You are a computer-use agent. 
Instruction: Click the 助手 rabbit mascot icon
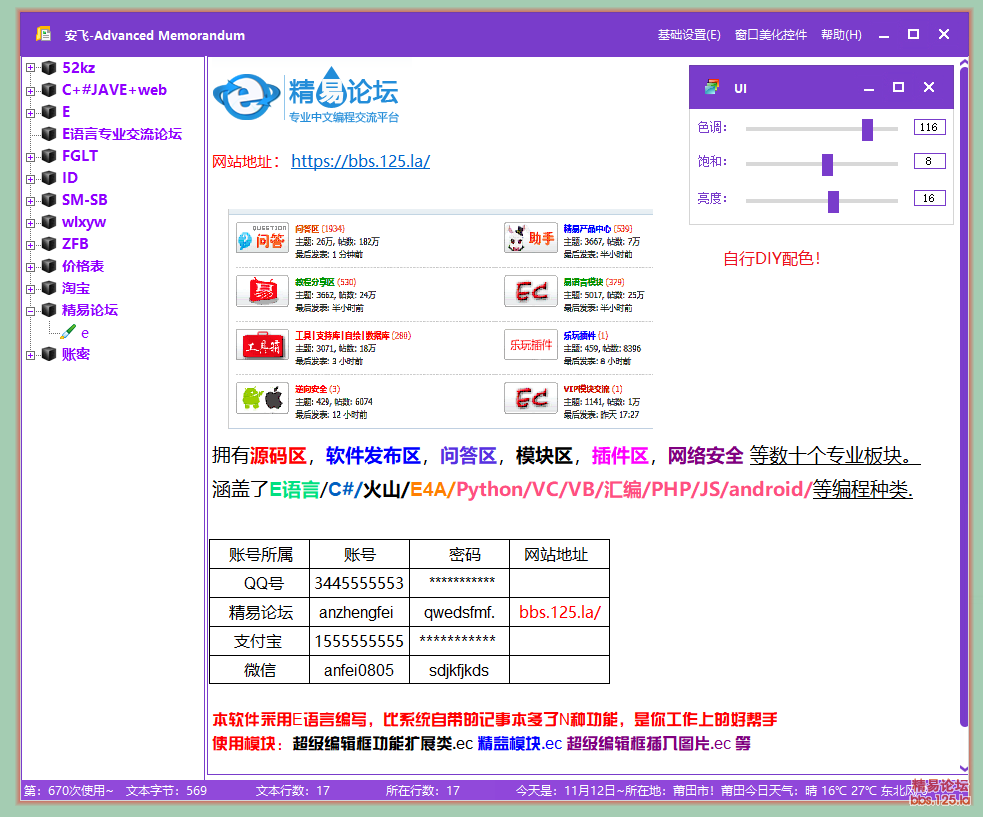tap(530, 239)
